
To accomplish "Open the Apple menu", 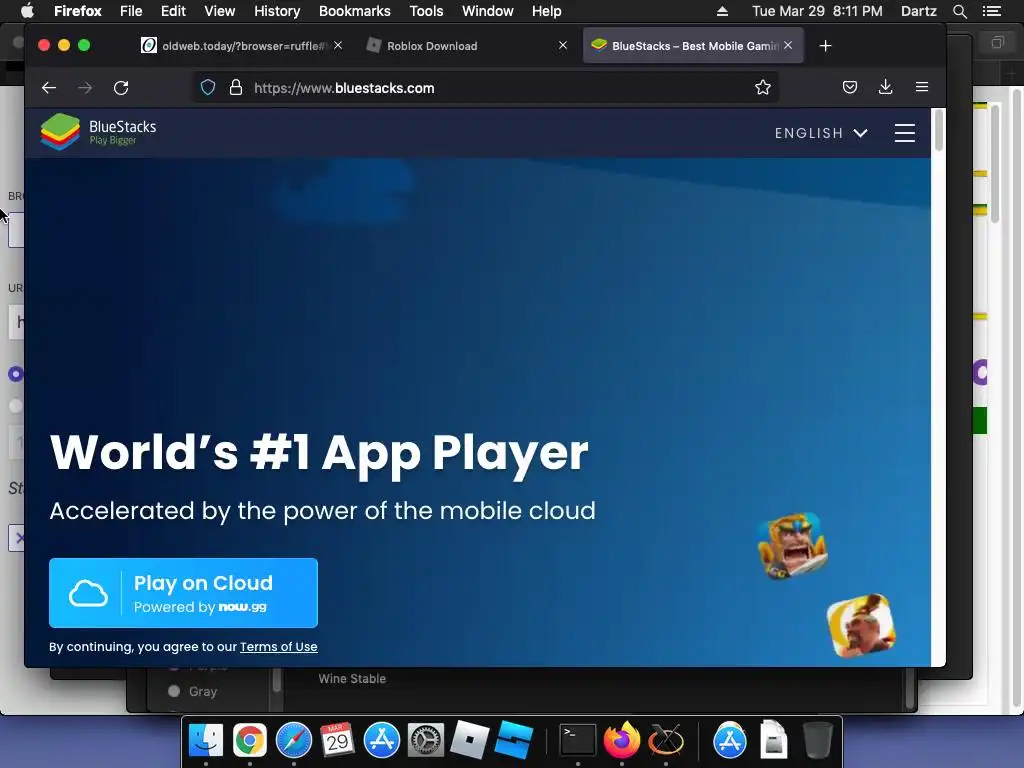I will click(27, 11).
